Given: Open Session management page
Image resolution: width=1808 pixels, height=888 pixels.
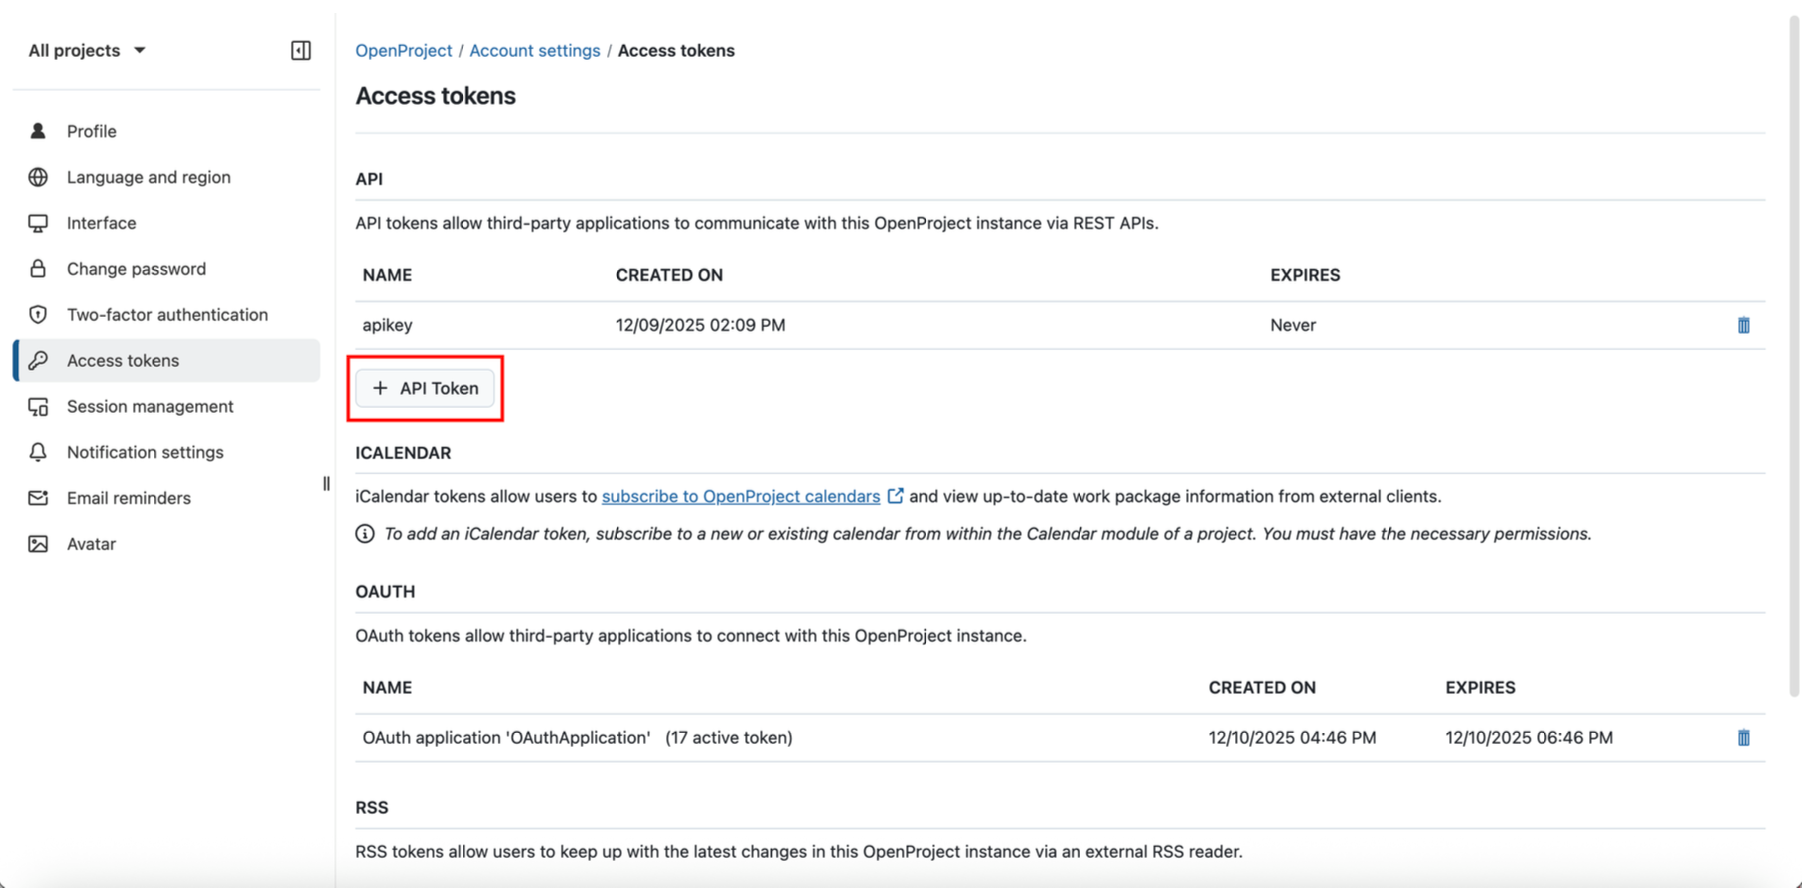Looking at the screenshot, I should pyautogui.click(x=166, y=406).
